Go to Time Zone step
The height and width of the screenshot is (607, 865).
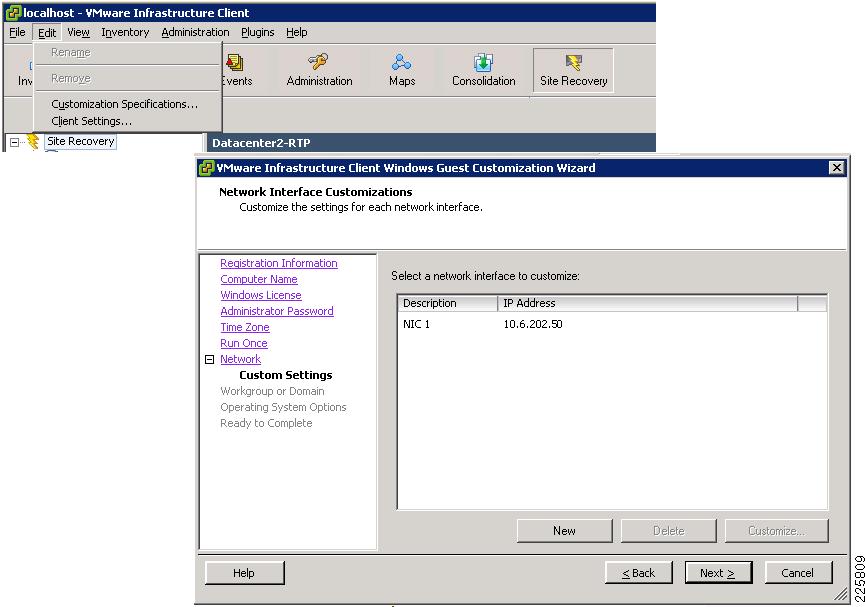tap(245, 327)
